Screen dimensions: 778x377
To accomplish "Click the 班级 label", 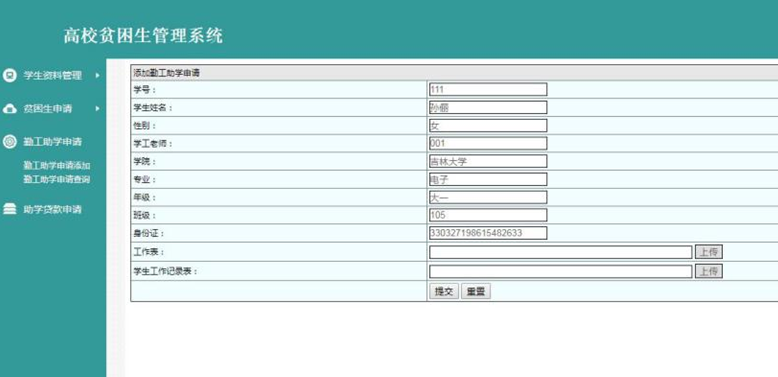I will click(x=144, y=215).
